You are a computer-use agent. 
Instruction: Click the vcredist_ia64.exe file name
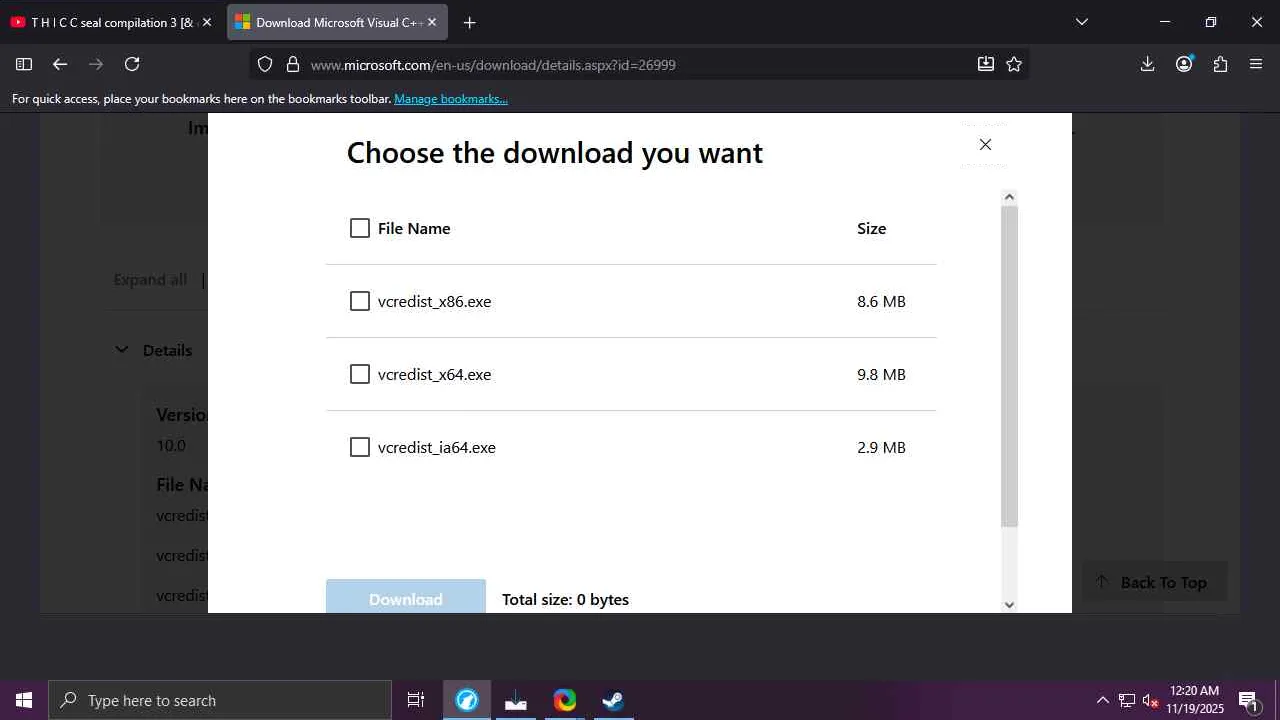[437, 447]
